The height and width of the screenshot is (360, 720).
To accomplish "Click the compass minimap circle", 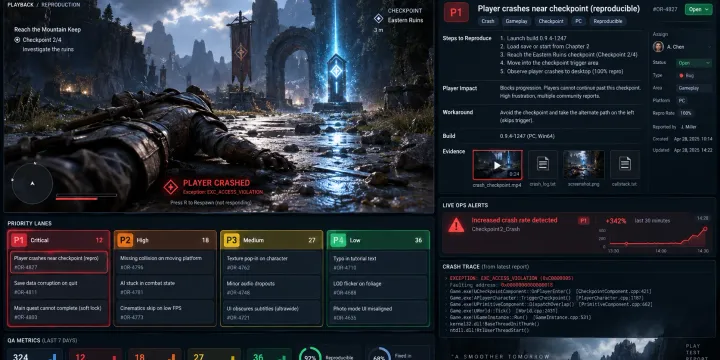I will pyautogui.click(x=32, y=183).
